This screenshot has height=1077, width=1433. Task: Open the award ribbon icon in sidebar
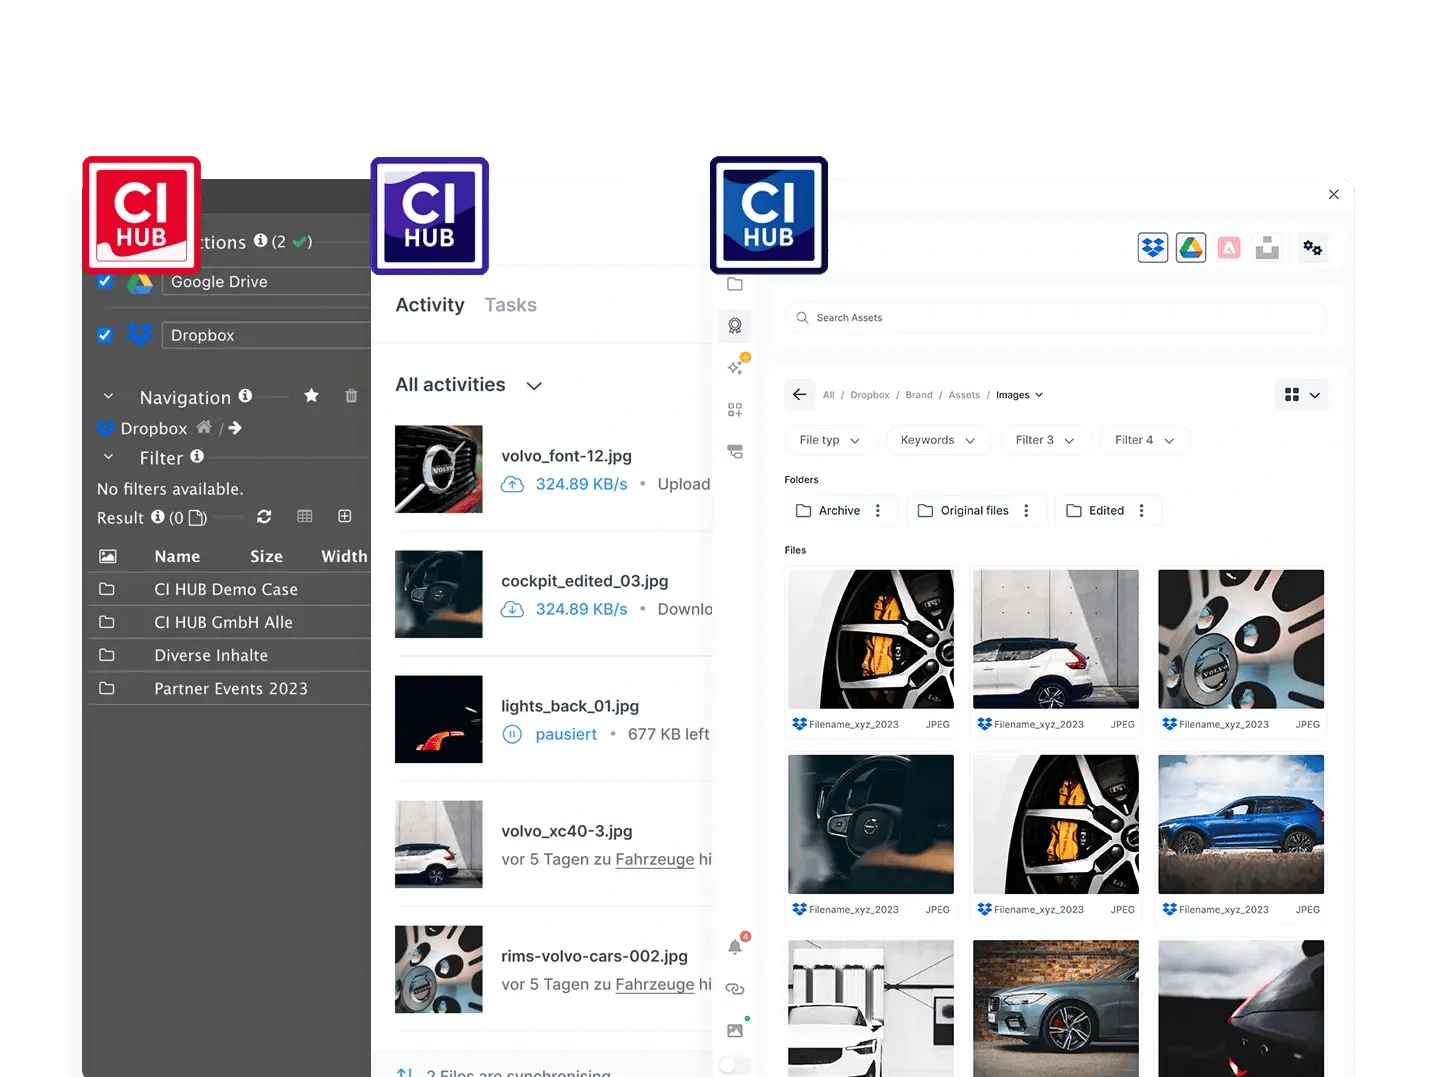735,326
